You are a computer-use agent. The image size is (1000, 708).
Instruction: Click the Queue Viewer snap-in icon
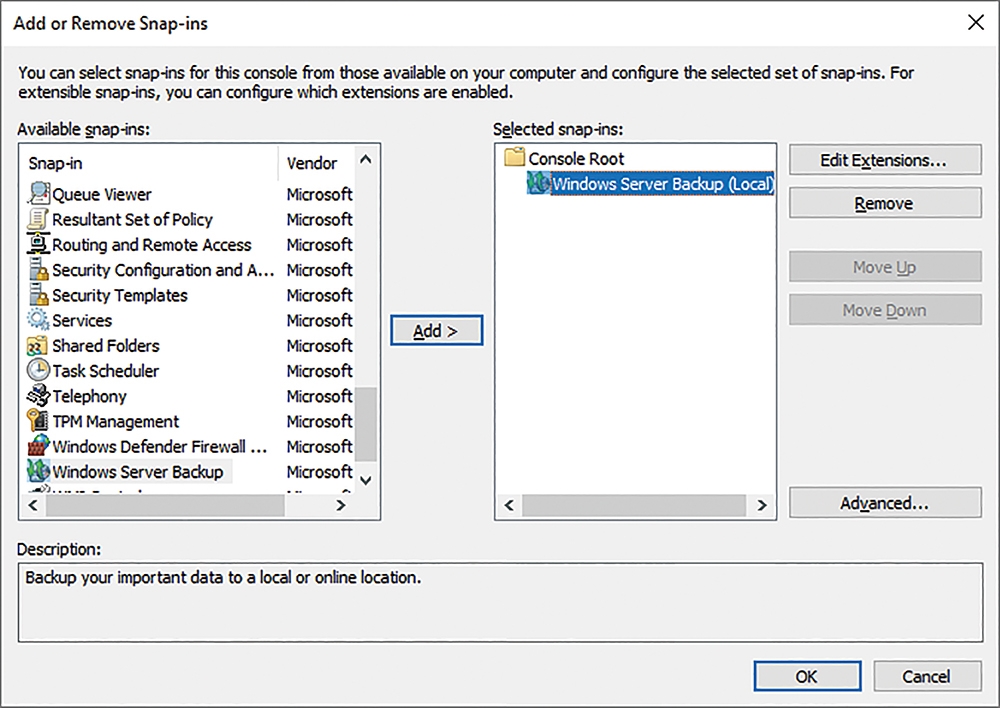38,193
